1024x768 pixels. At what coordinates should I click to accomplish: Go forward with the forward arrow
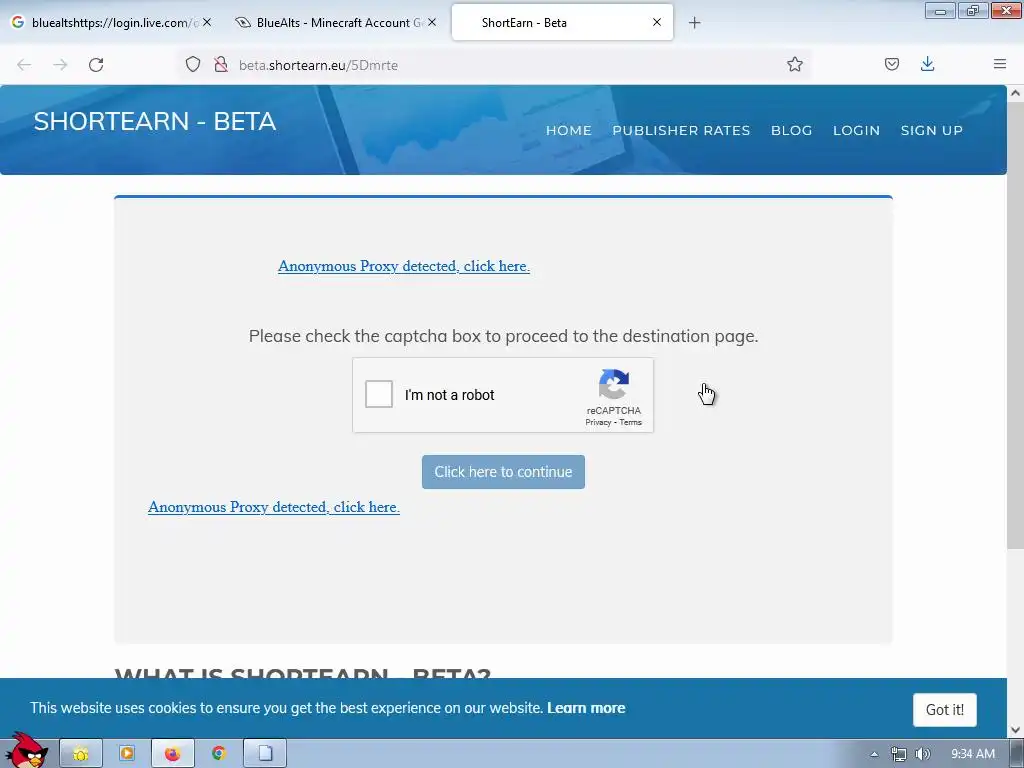click(x=60, y=65)
